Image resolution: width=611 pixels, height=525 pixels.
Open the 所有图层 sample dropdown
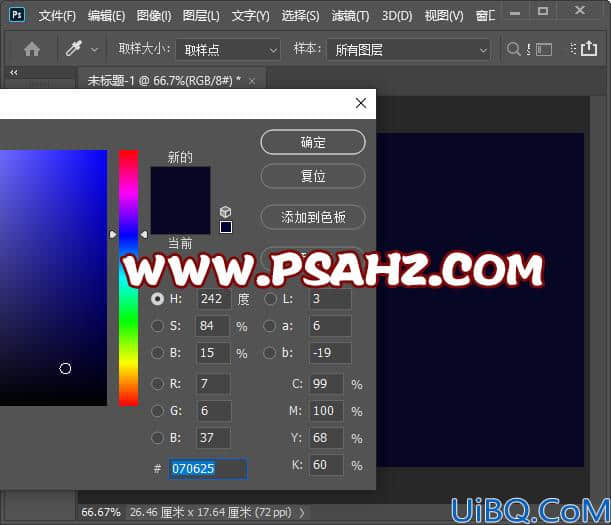(x=408, y=49)
